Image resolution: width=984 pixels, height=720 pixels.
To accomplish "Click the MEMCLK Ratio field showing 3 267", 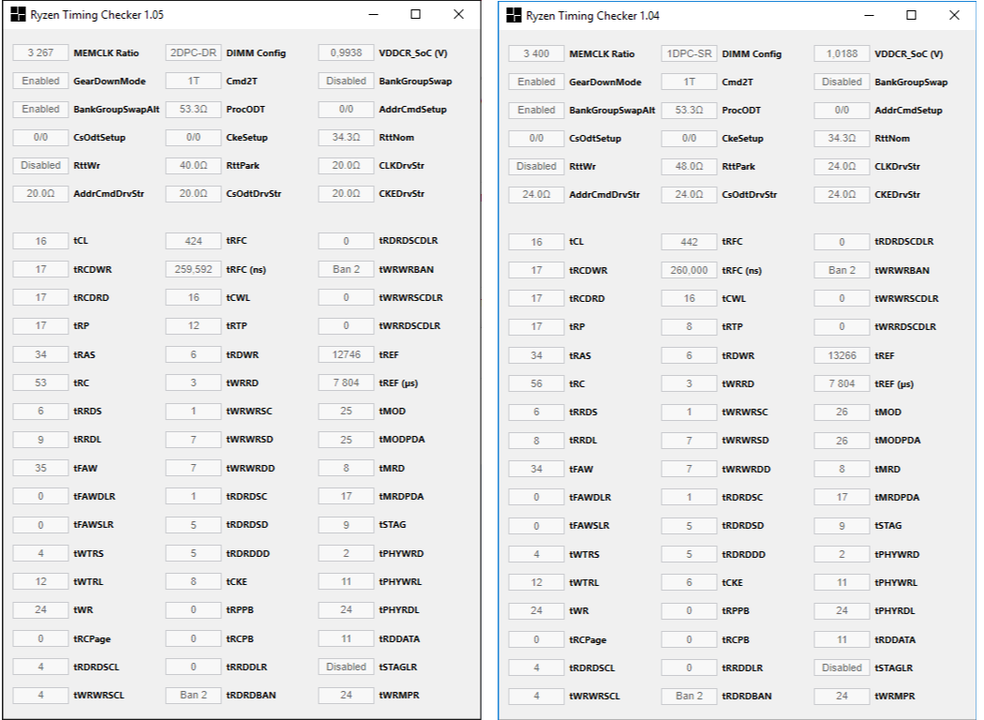I will click(x=41, y=53).
